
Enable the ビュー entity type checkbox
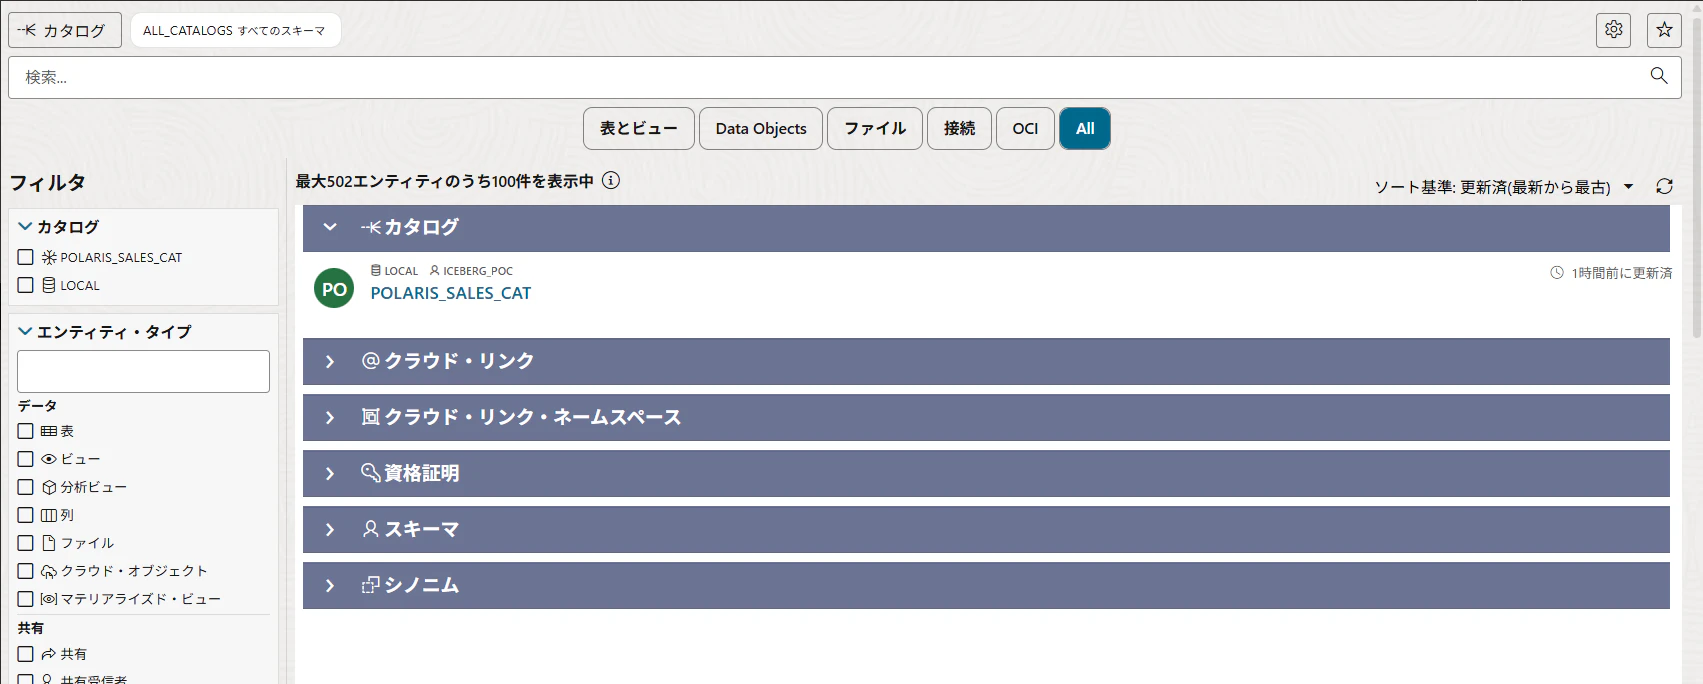pos(26,459)
